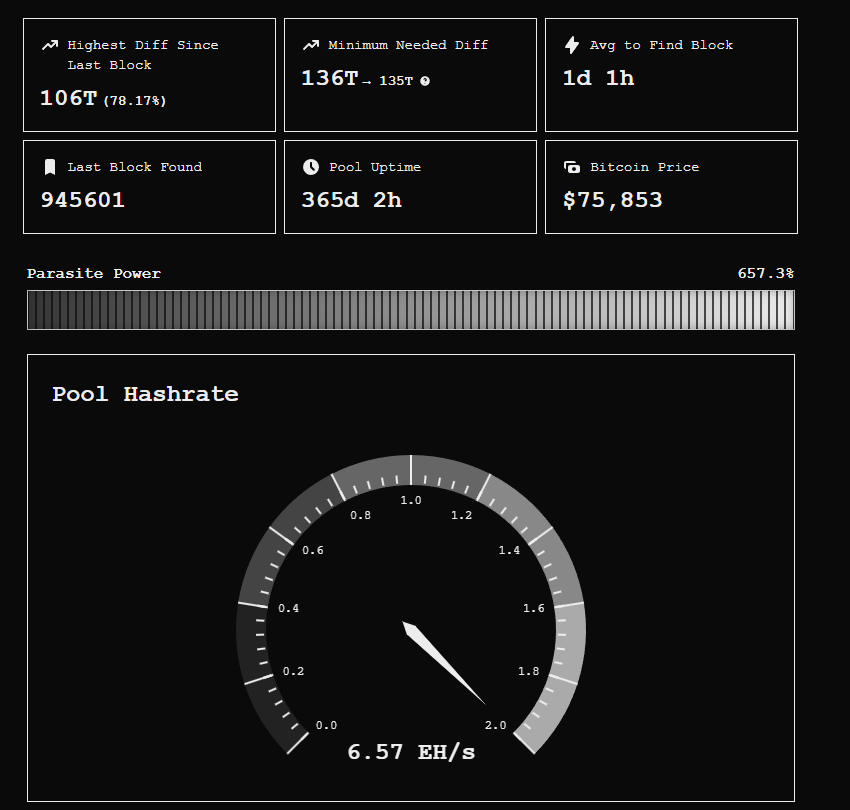Click the last block number 945601

point(83,200)
